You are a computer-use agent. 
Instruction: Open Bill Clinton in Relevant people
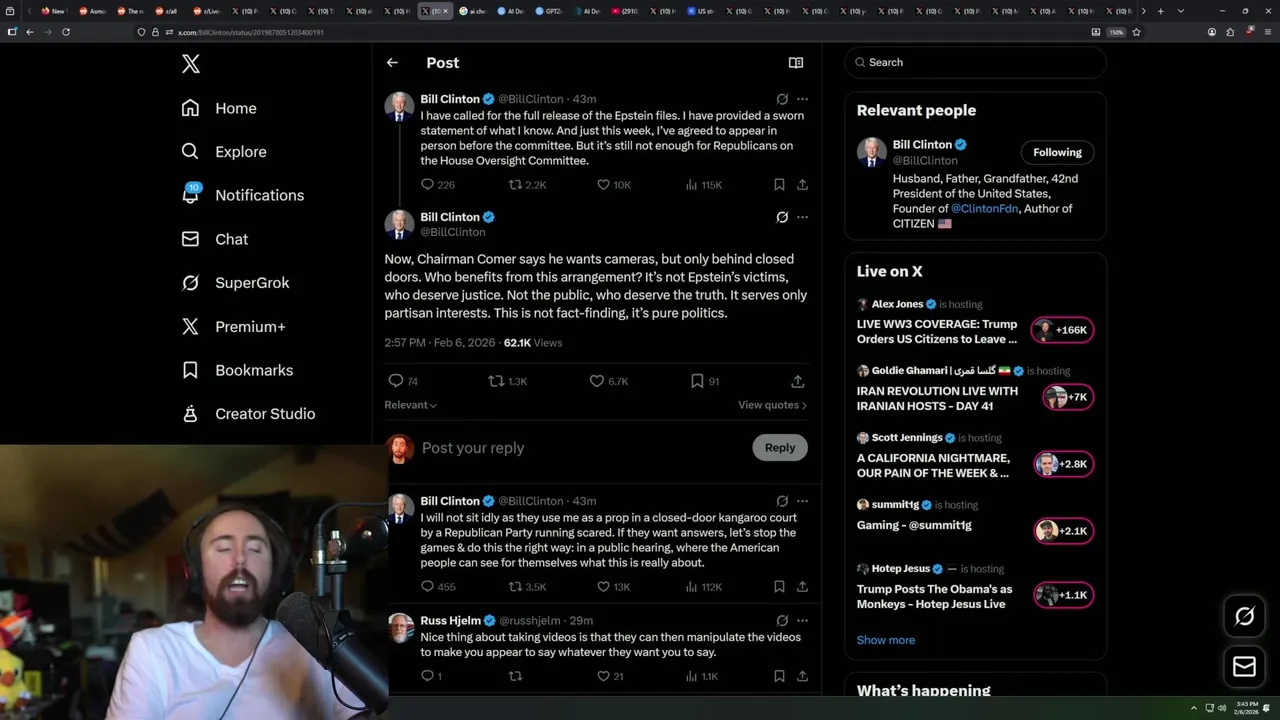coord(922,145)
